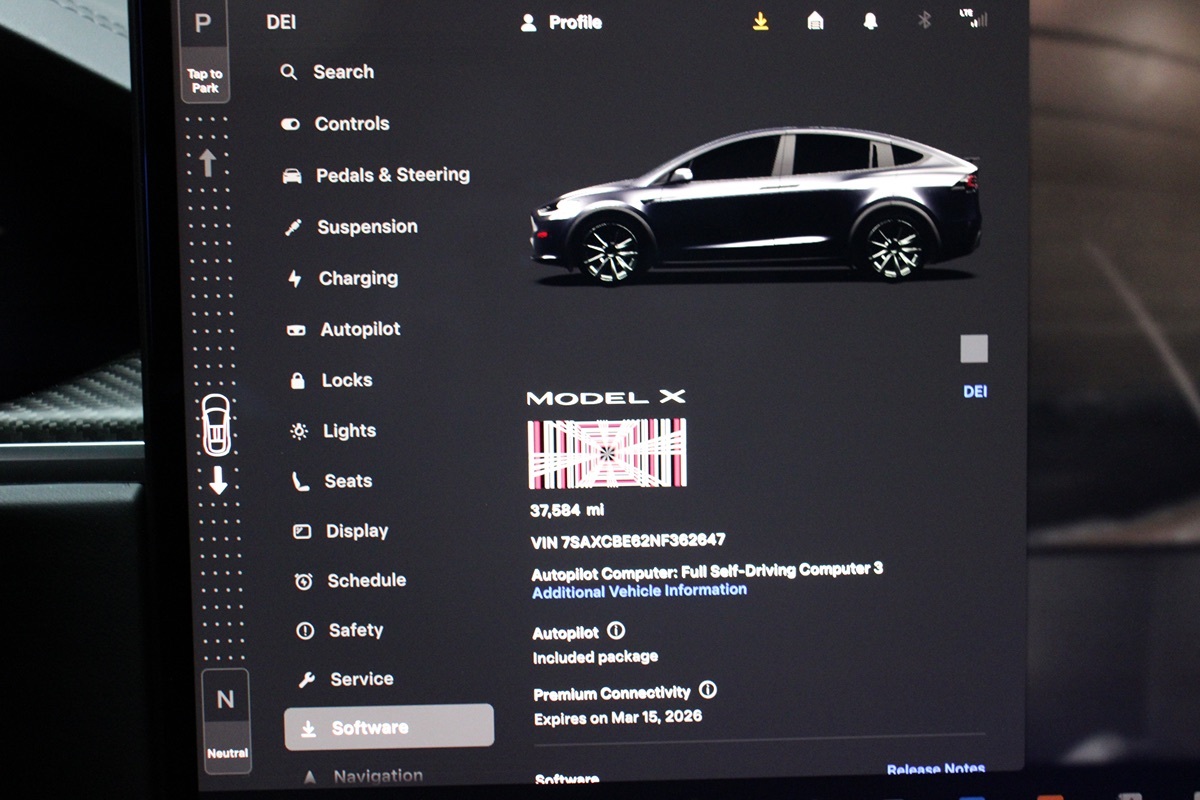Viewport: 1200px width, 800px height.
Task: Tap the Safety alert icon
Action: pyautogui.click(x=305, y=631)
